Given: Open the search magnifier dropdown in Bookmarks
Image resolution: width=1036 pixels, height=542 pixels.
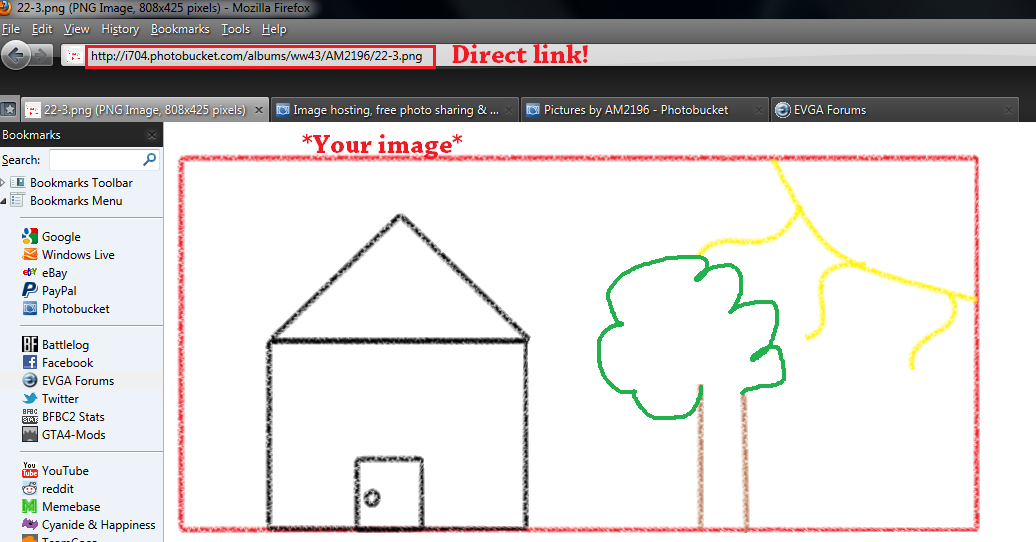Looking at the screenshot, I should point(150,160).
